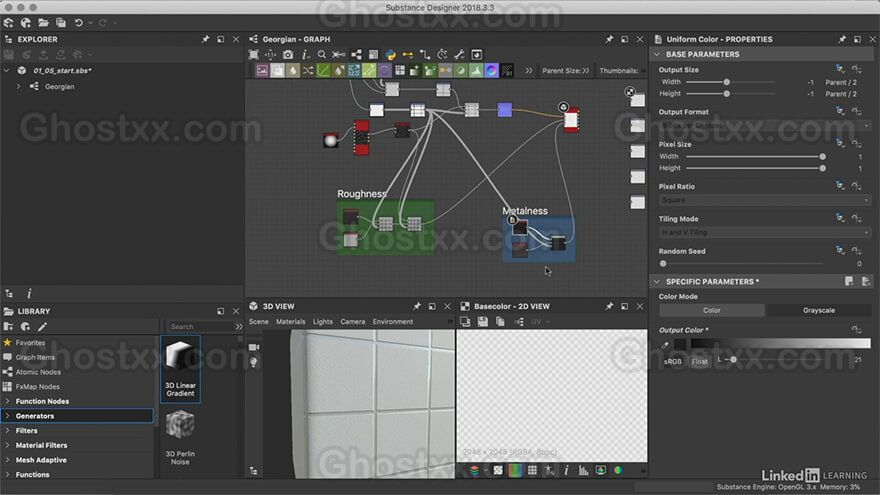
Task: Click the Output Color gradient bar
Action: click(x=780, y=343)
